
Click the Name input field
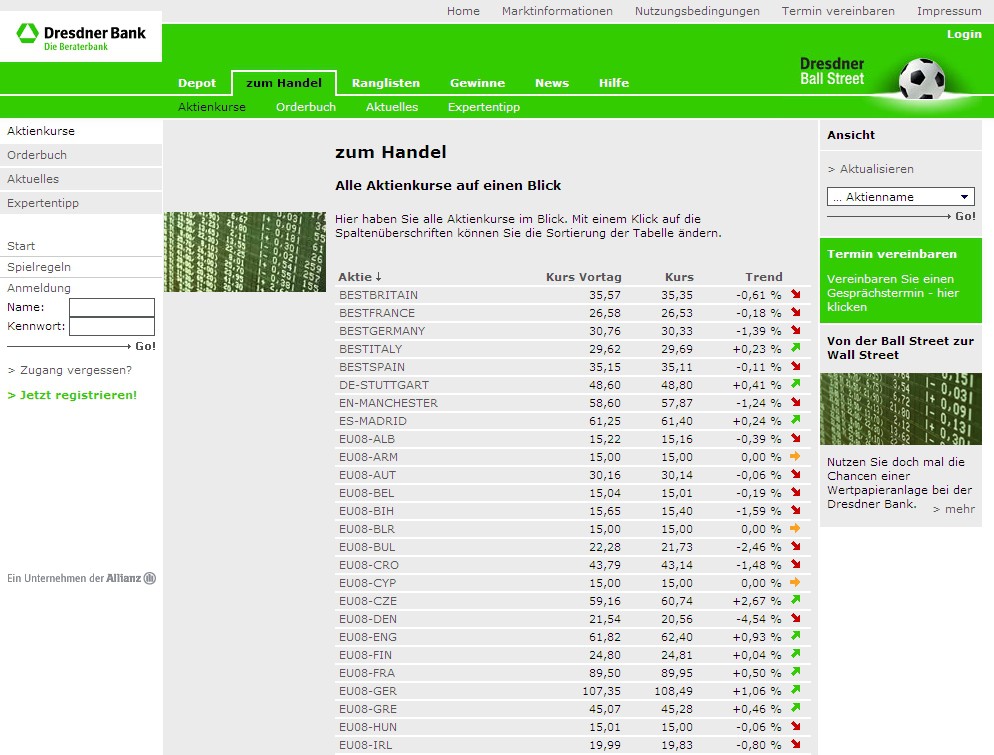click(x=112, y=307)
